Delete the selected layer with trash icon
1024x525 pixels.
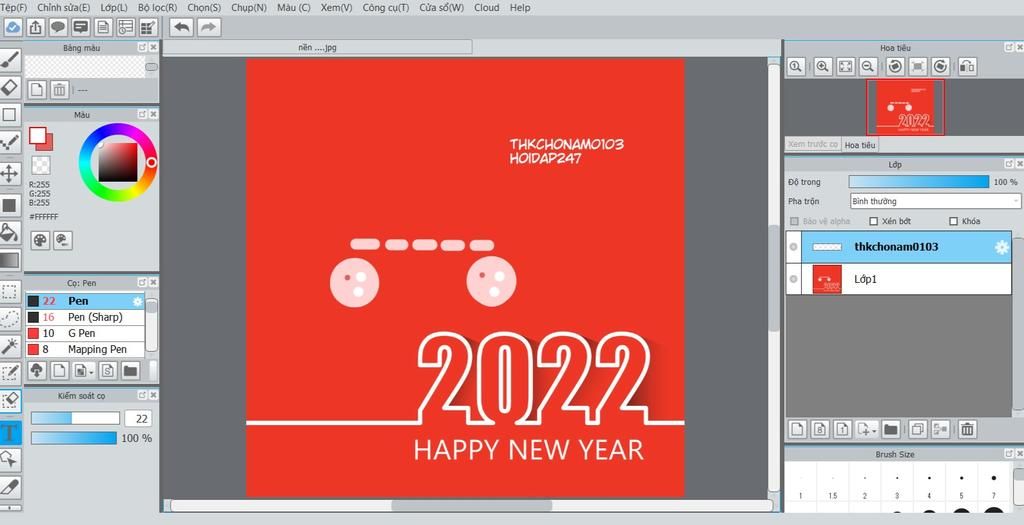(x=967, y=429)
